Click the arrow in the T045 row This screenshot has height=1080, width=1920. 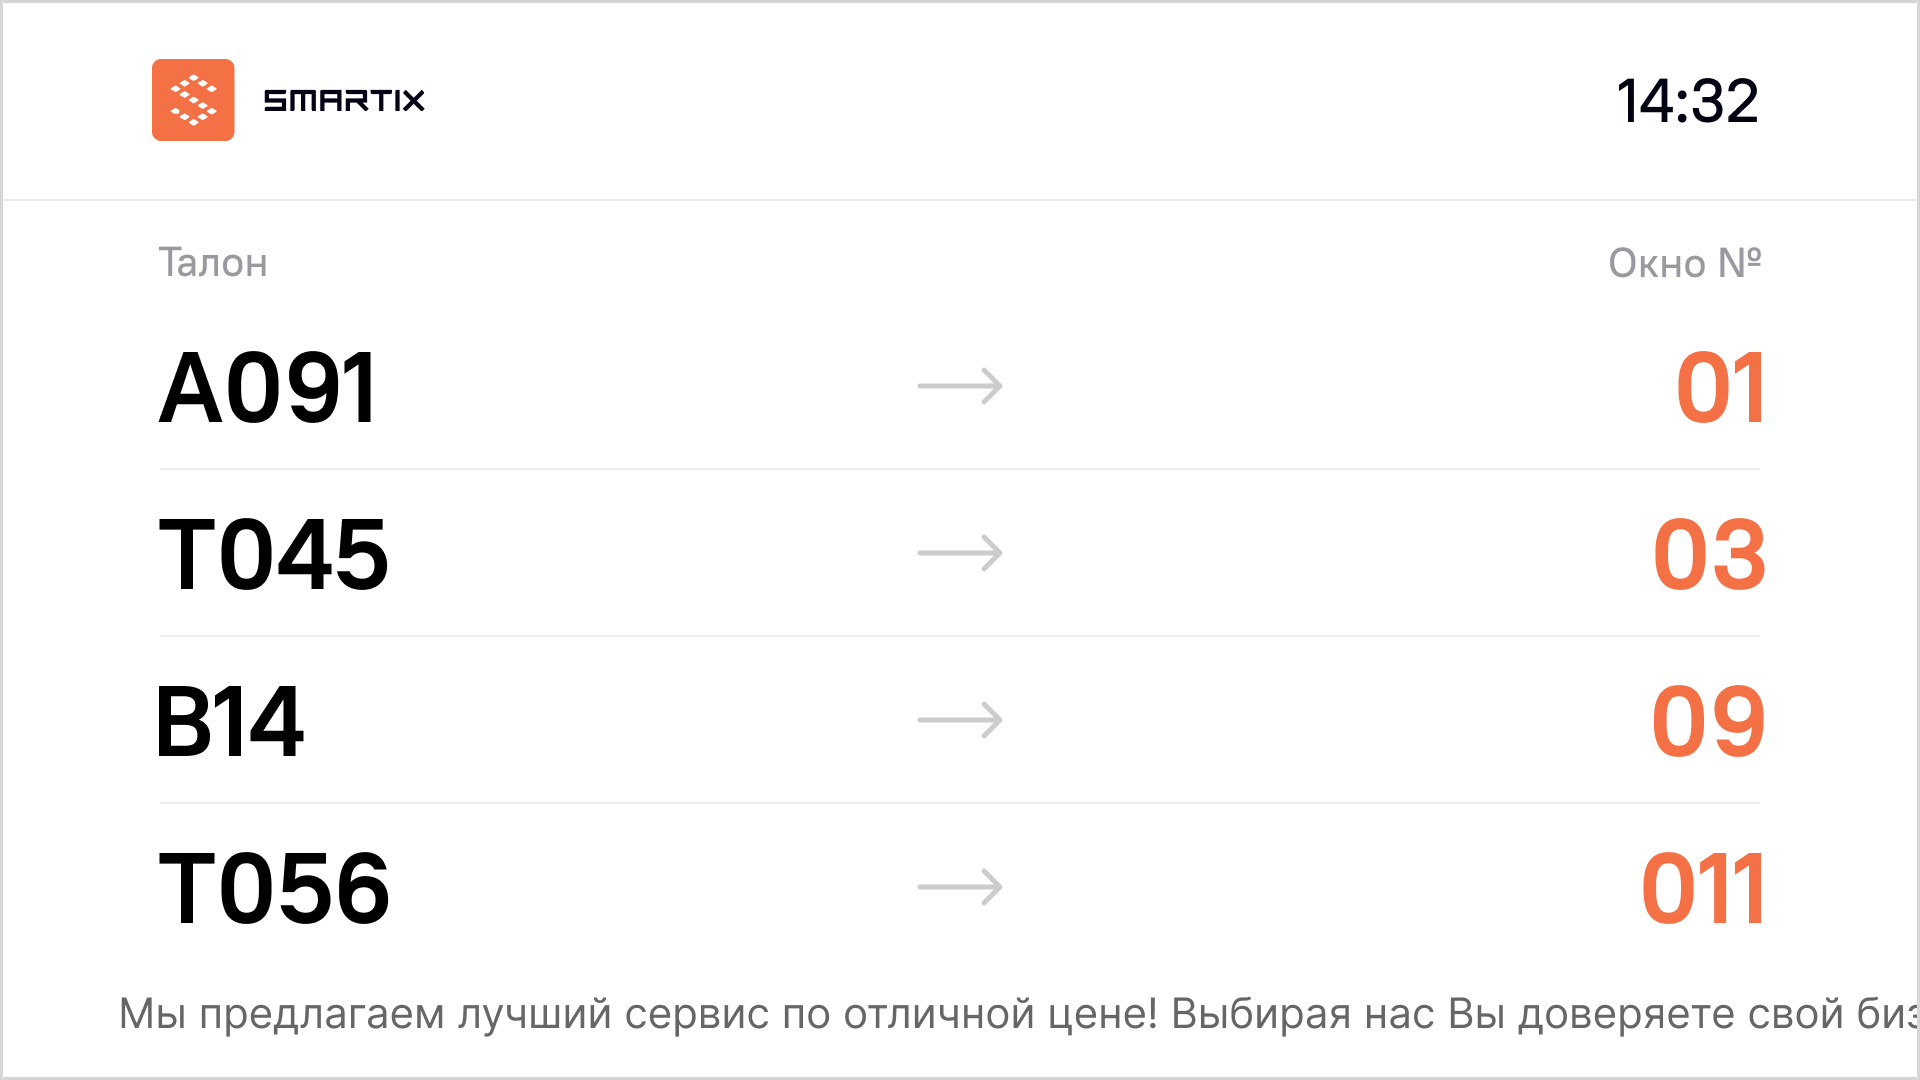pos(960,553)
